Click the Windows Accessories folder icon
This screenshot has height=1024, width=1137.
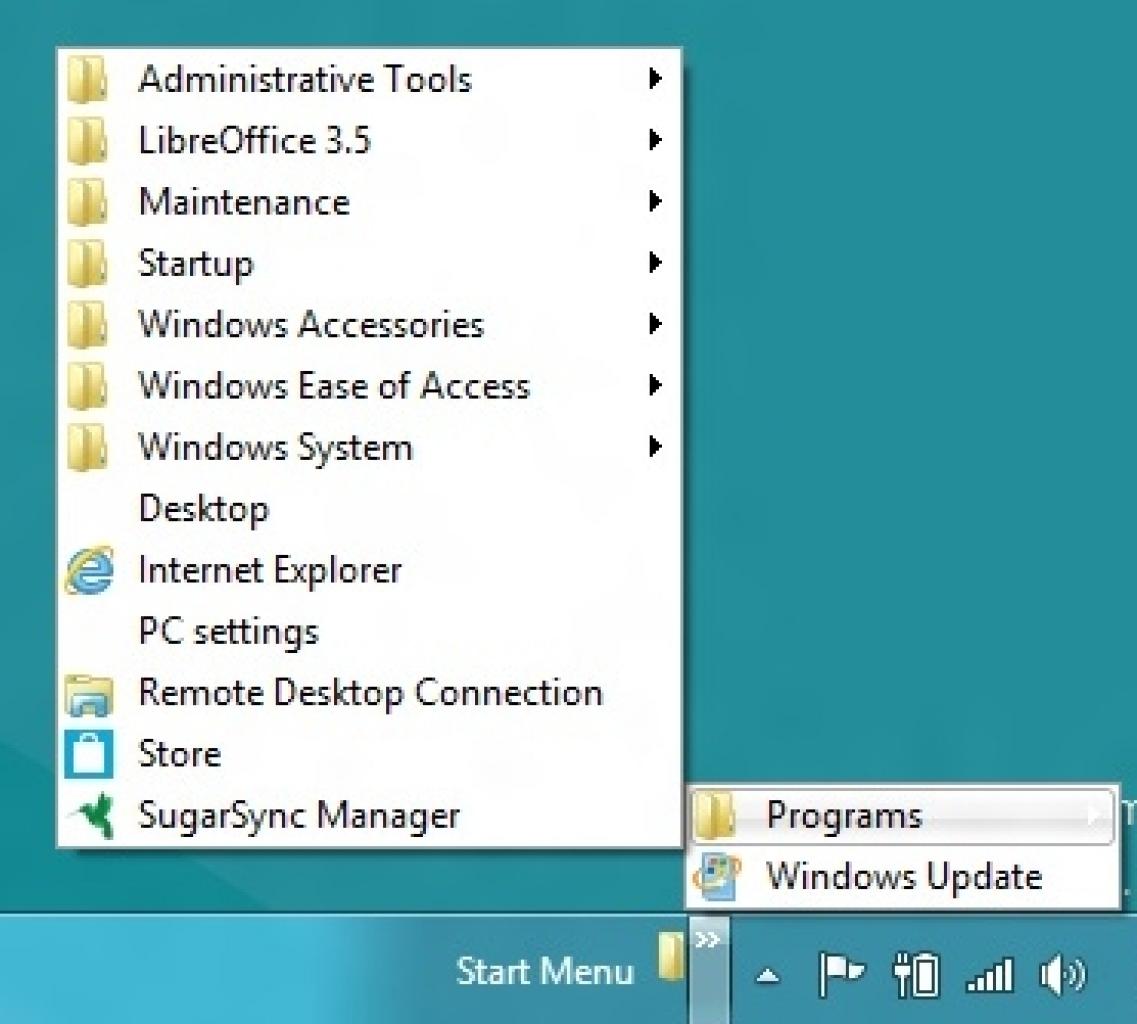tap(88, 324)
